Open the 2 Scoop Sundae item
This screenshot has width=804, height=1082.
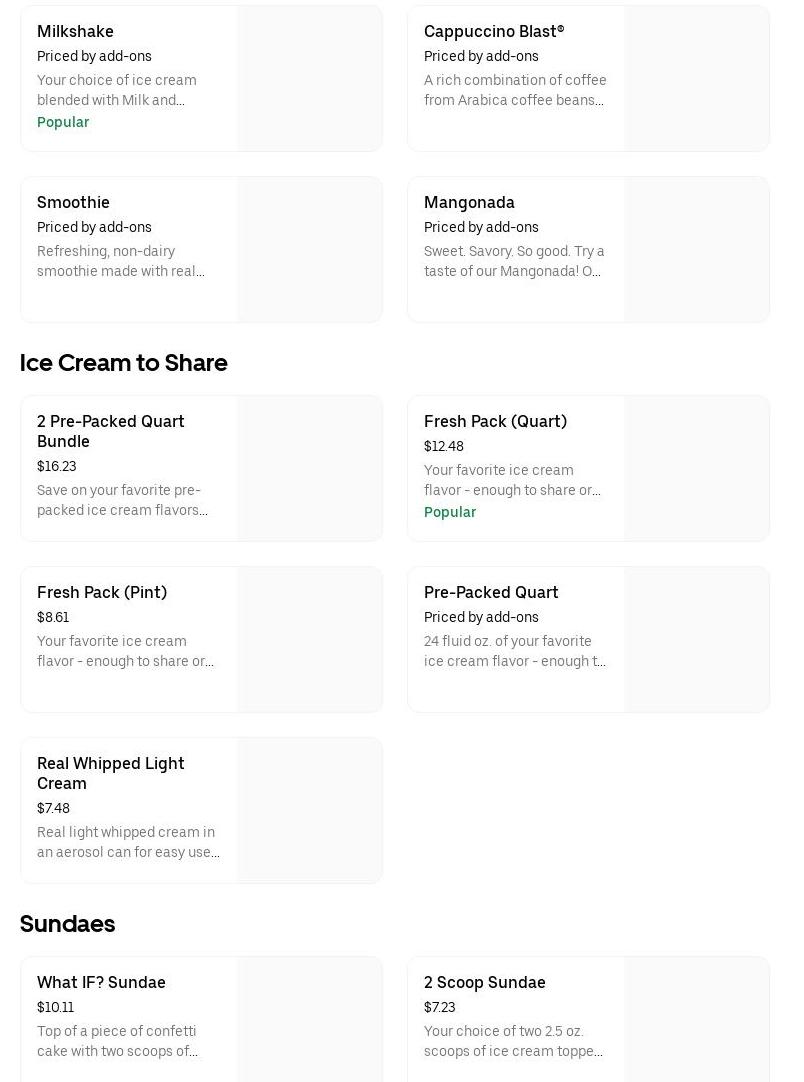(x=484, y=983)
